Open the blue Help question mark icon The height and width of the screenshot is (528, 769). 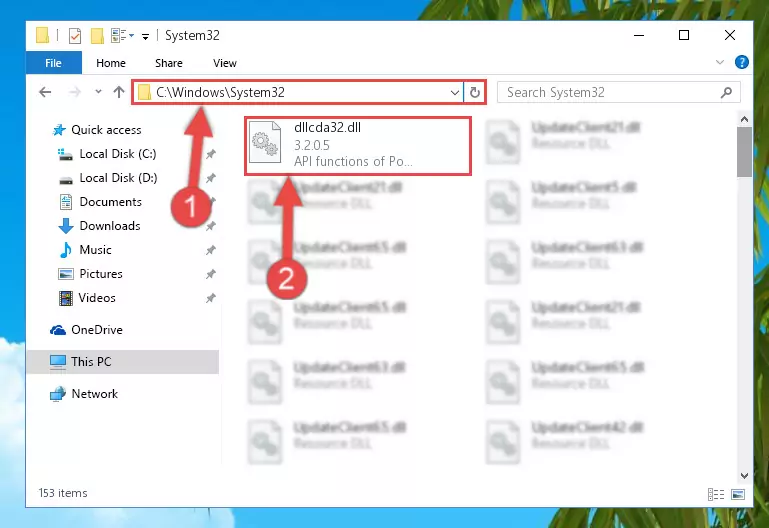click(742, 62)
